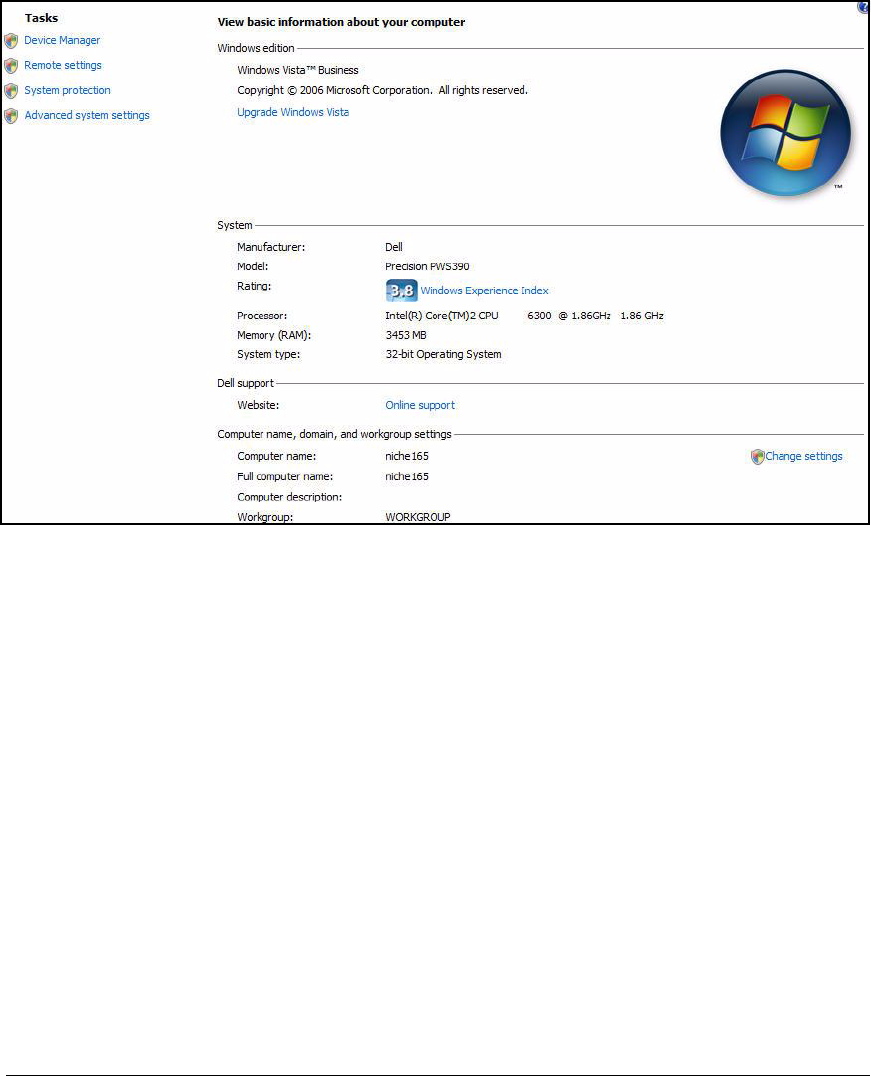Click the Upgrade Windows Vista link
Viewport: 871px width, 1076px height.
[293, 112]
